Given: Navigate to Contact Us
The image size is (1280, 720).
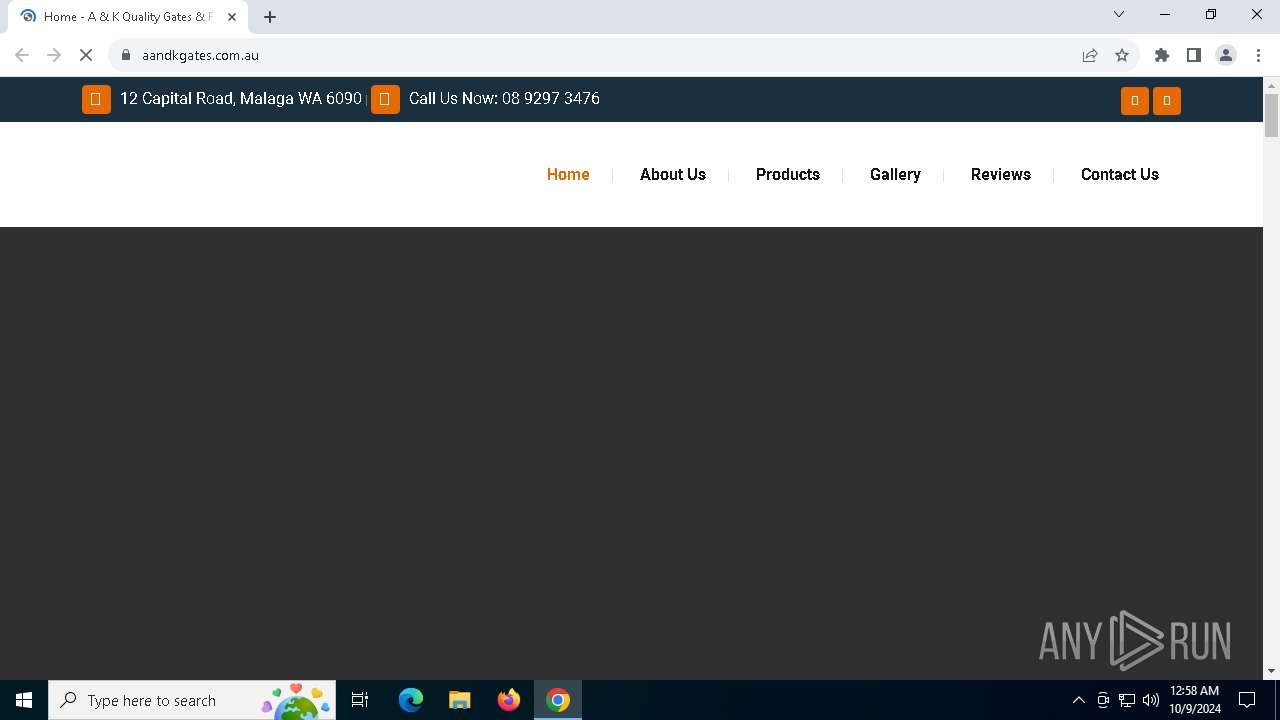Looking at the screenshot, I should (x=1120, y=174).
